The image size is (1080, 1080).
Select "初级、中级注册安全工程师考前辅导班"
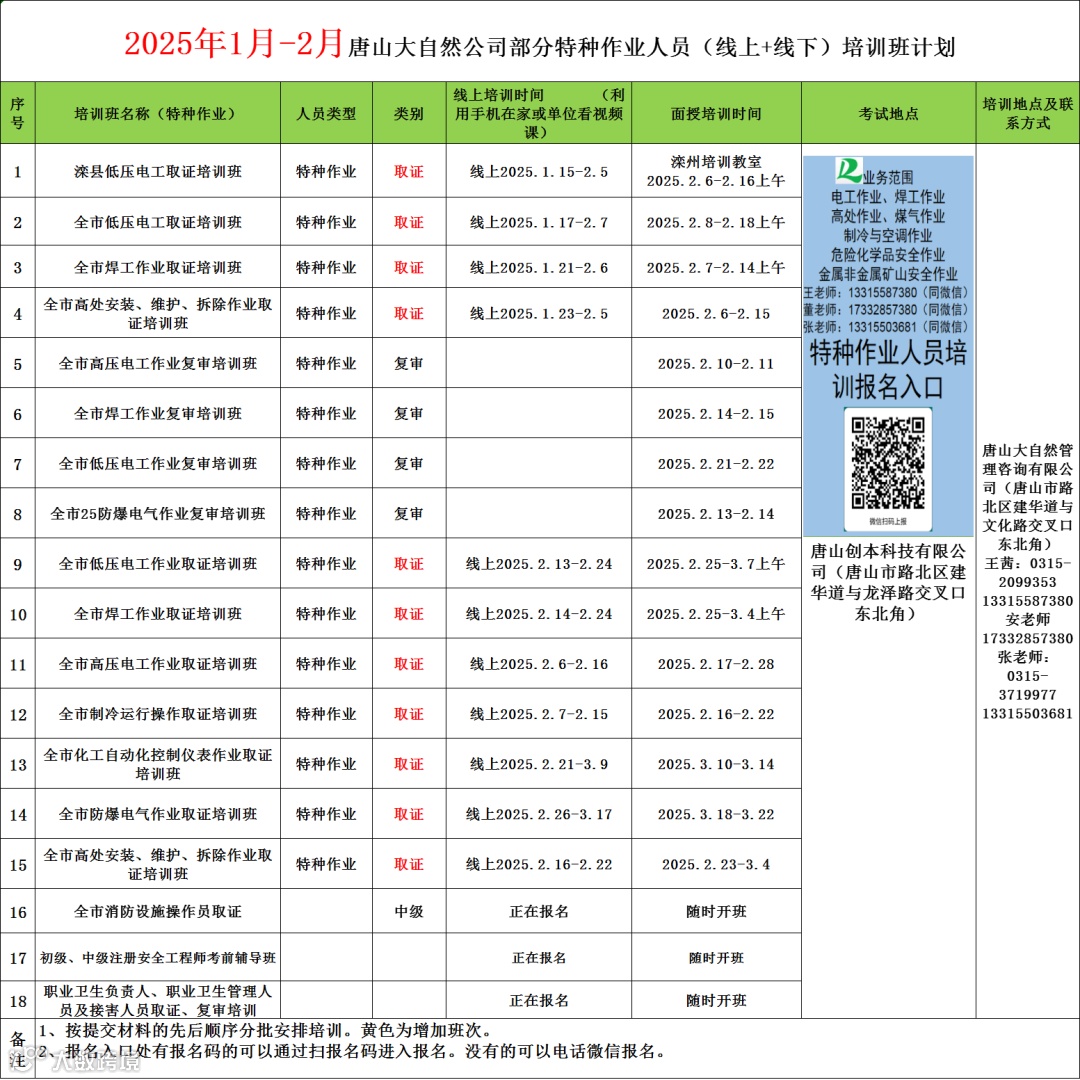tap(158, 957)
